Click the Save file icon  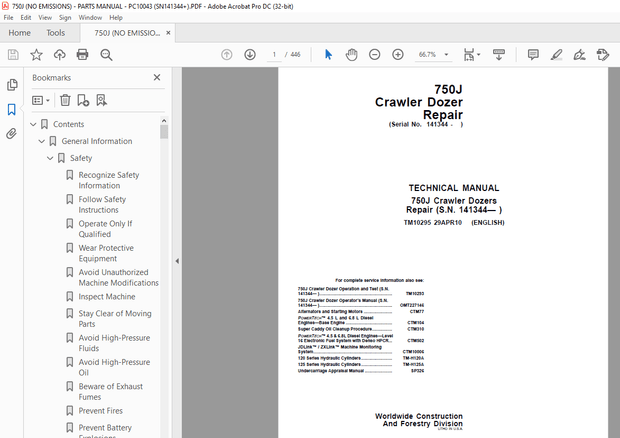point(13,55)
